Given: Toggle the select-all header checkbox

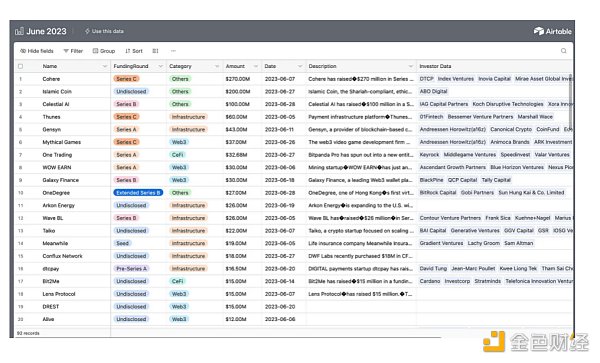Looking at the screenshot, I should pyautogui.click(x=21, y=66).
